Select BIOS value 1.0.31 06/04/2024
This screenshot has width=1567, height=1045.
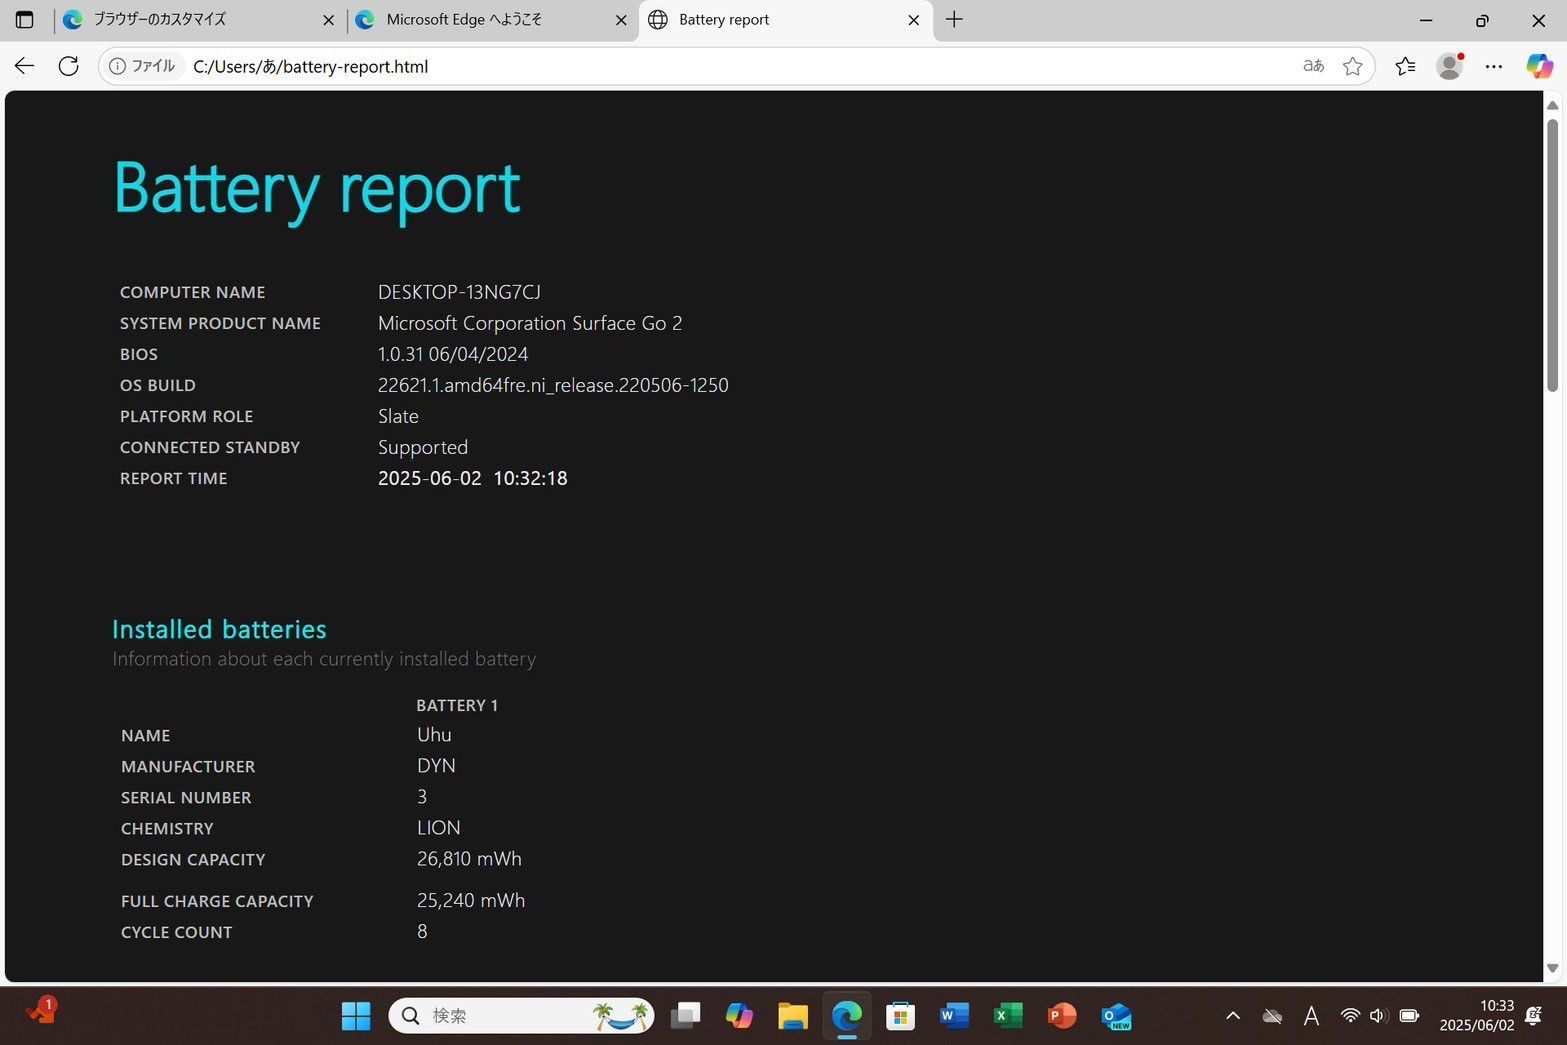click(x=453, y=354)
